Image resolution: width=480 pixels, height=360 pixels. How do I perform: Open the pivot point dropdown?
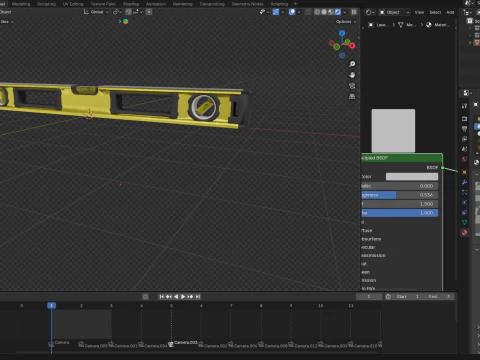(x=118, y=12)
